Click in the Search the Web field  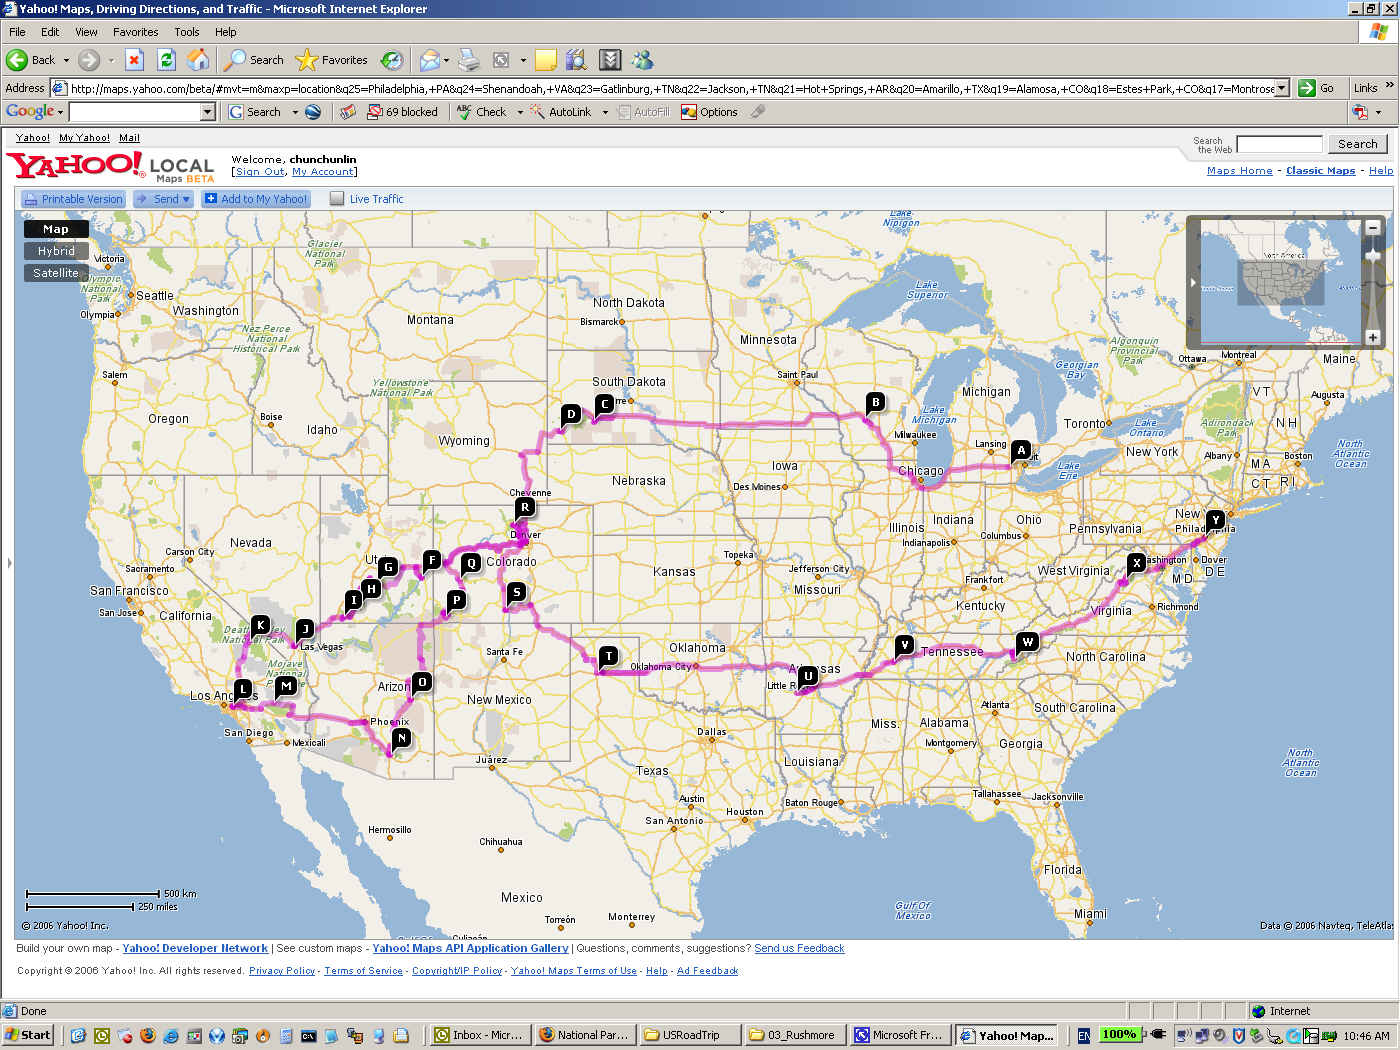1279,144
